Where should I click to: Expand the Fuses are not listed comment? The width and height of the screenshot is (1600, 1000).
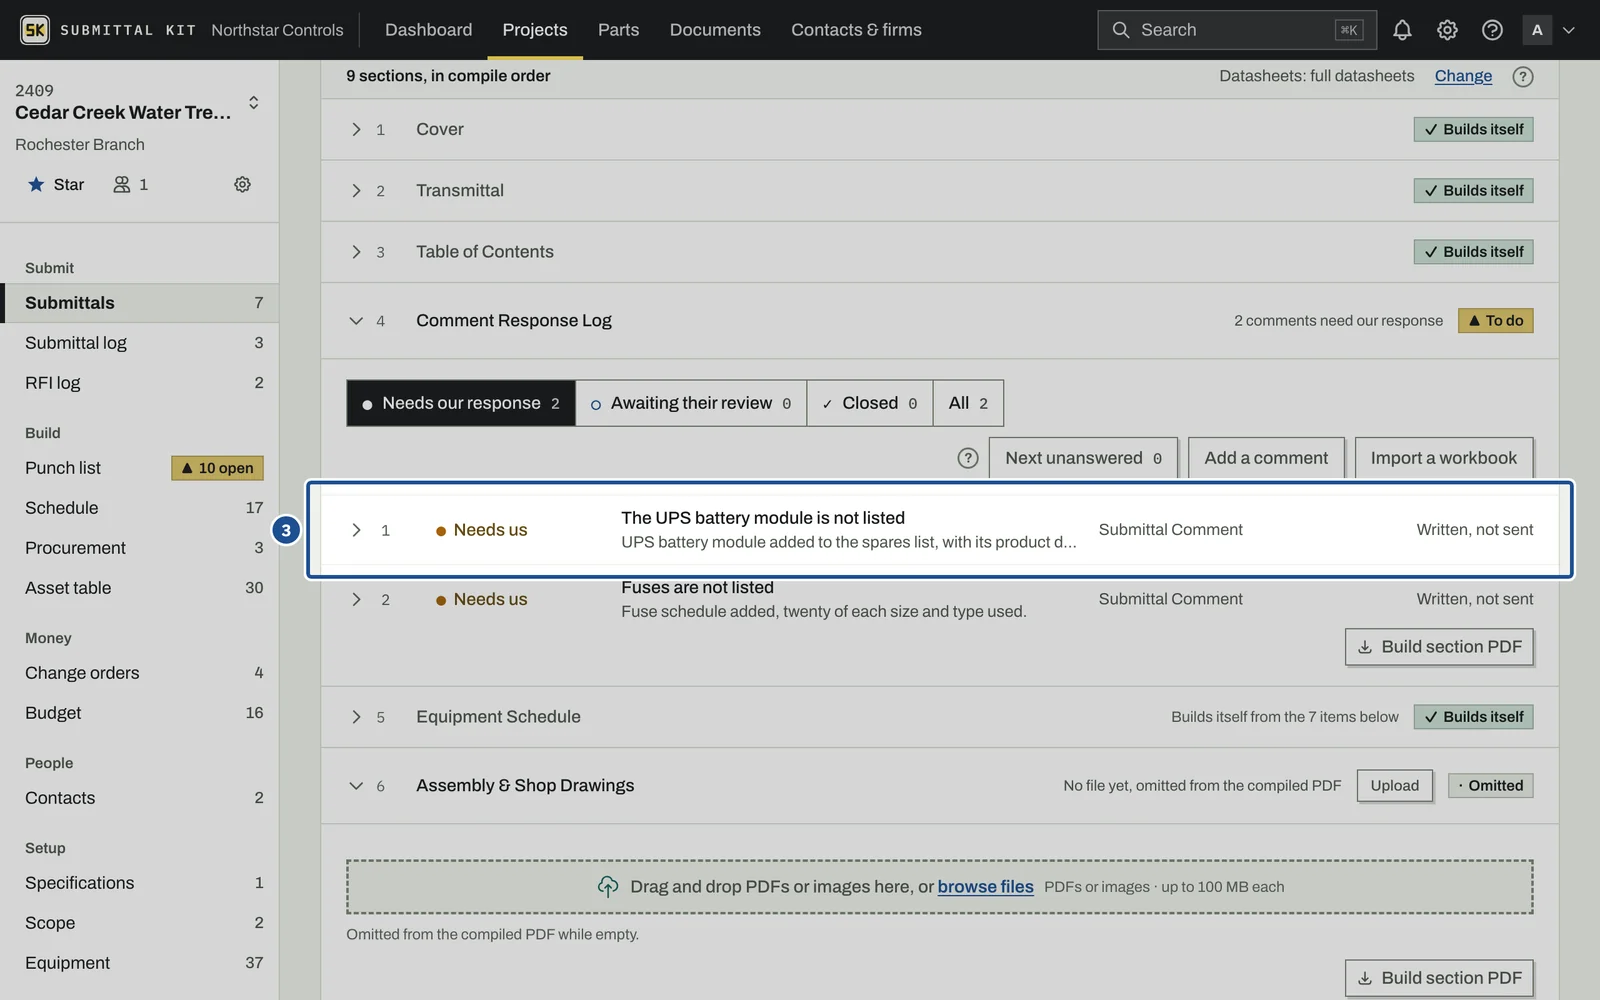point(356,599)
